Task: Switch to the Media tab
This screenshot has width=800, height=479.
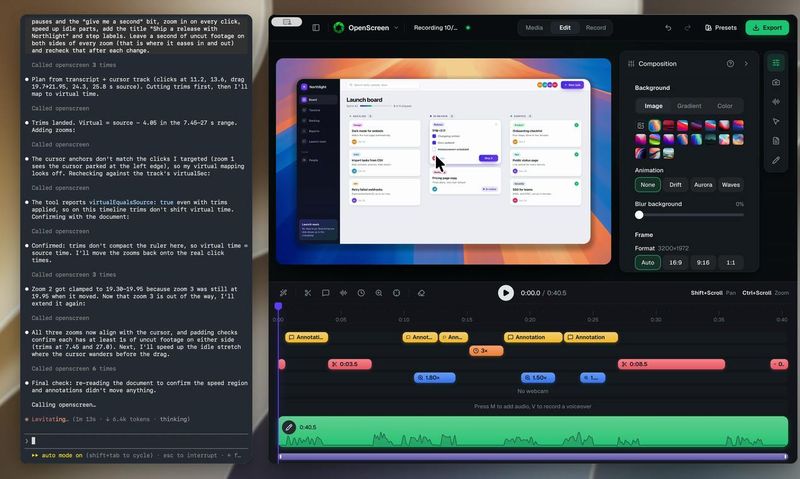Action: tap(534, 28)
